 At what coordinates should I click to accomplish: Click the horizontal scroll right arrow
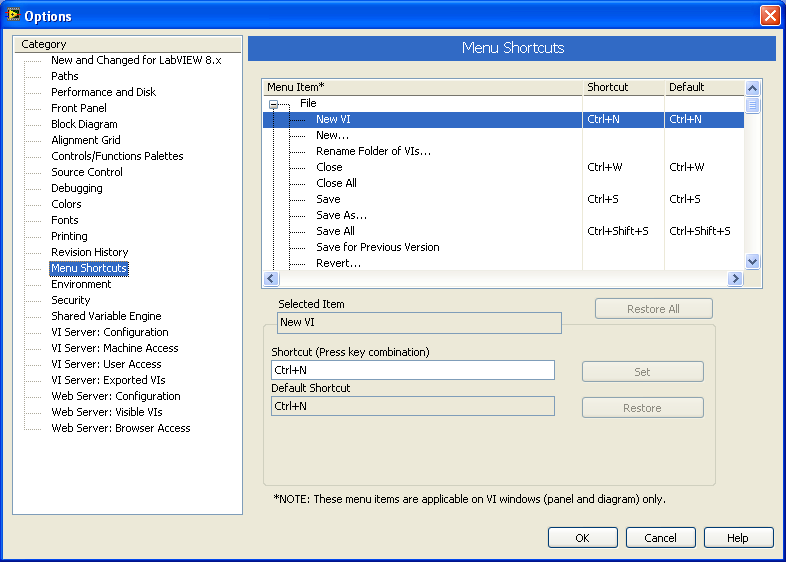point(736,279)
